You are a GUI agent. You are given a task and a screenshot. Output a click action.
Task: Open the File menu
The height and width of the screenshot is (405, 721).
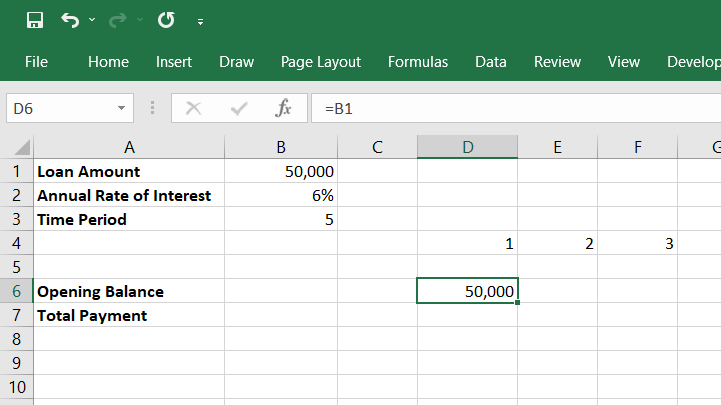point(36,62)
